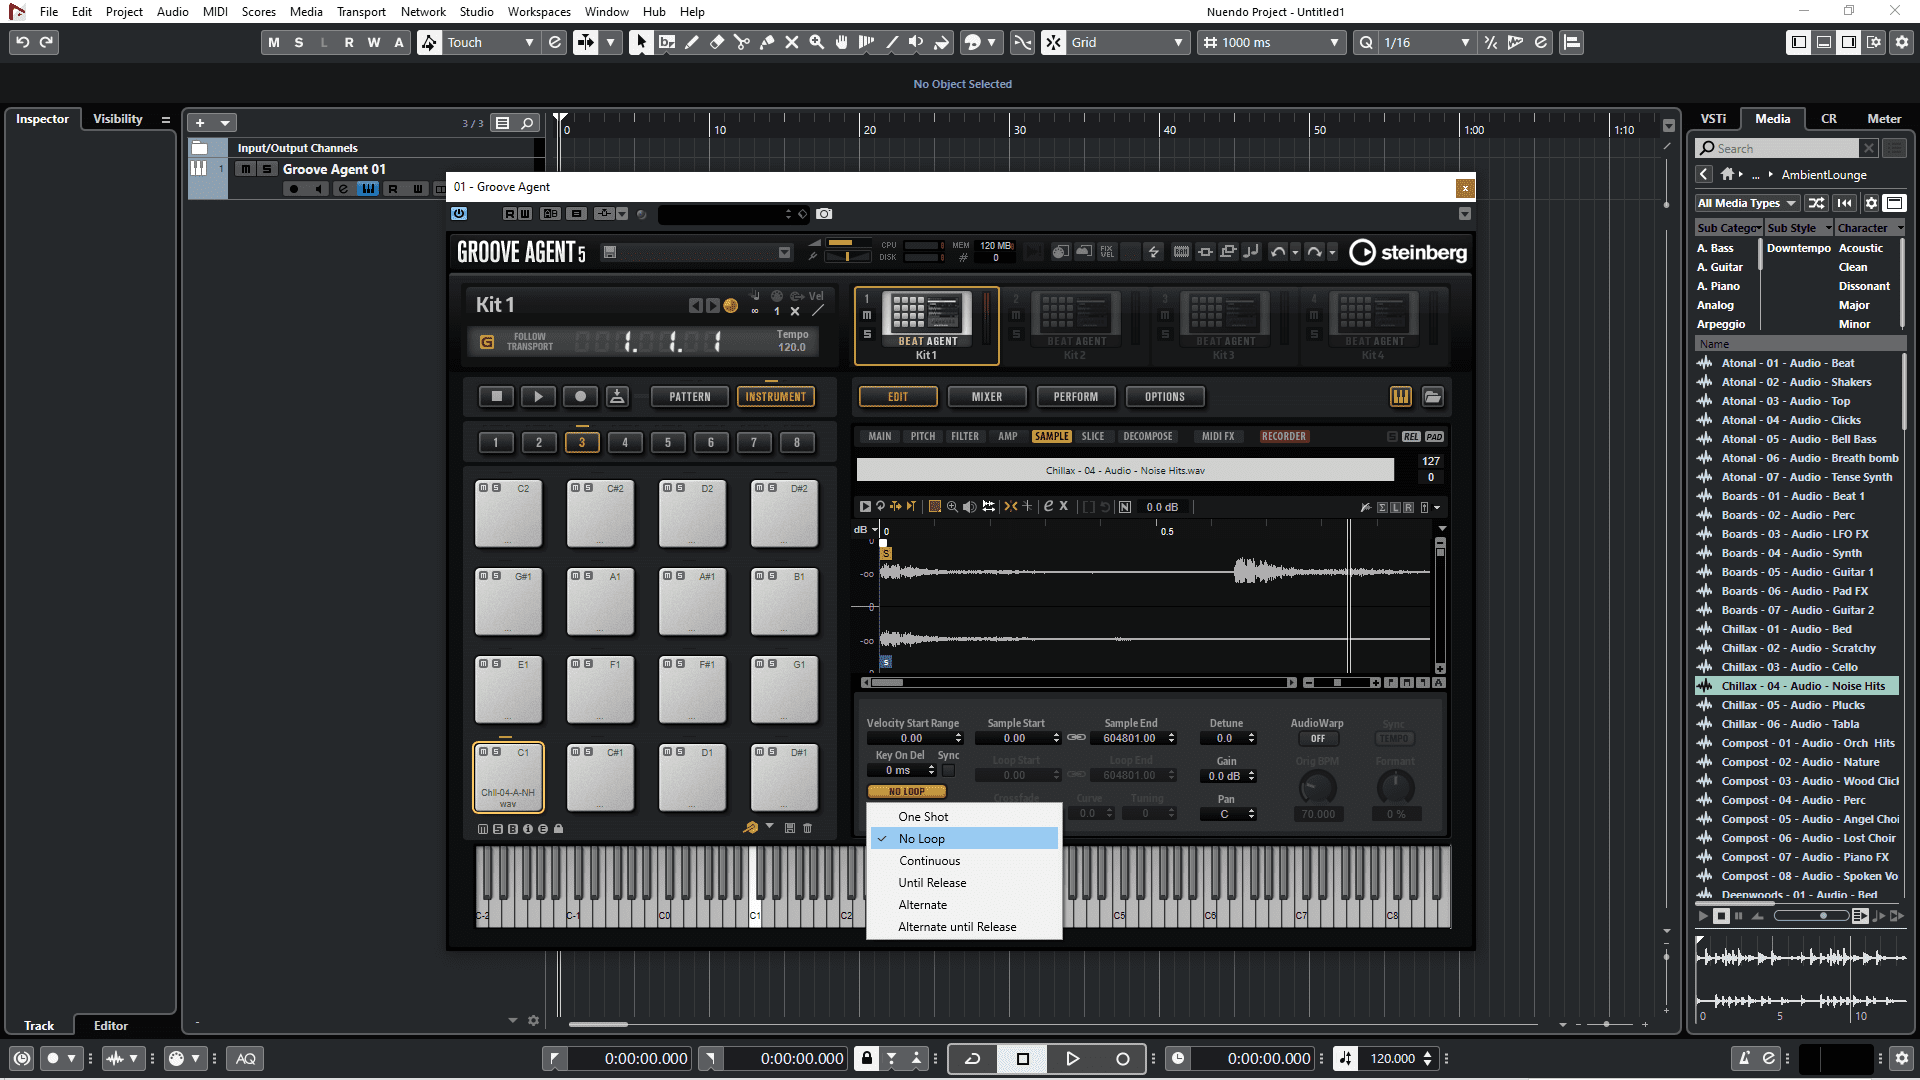Select the C2 instrument pad
This screenshot has height=1080, width=1920.
tap(508, 513)
